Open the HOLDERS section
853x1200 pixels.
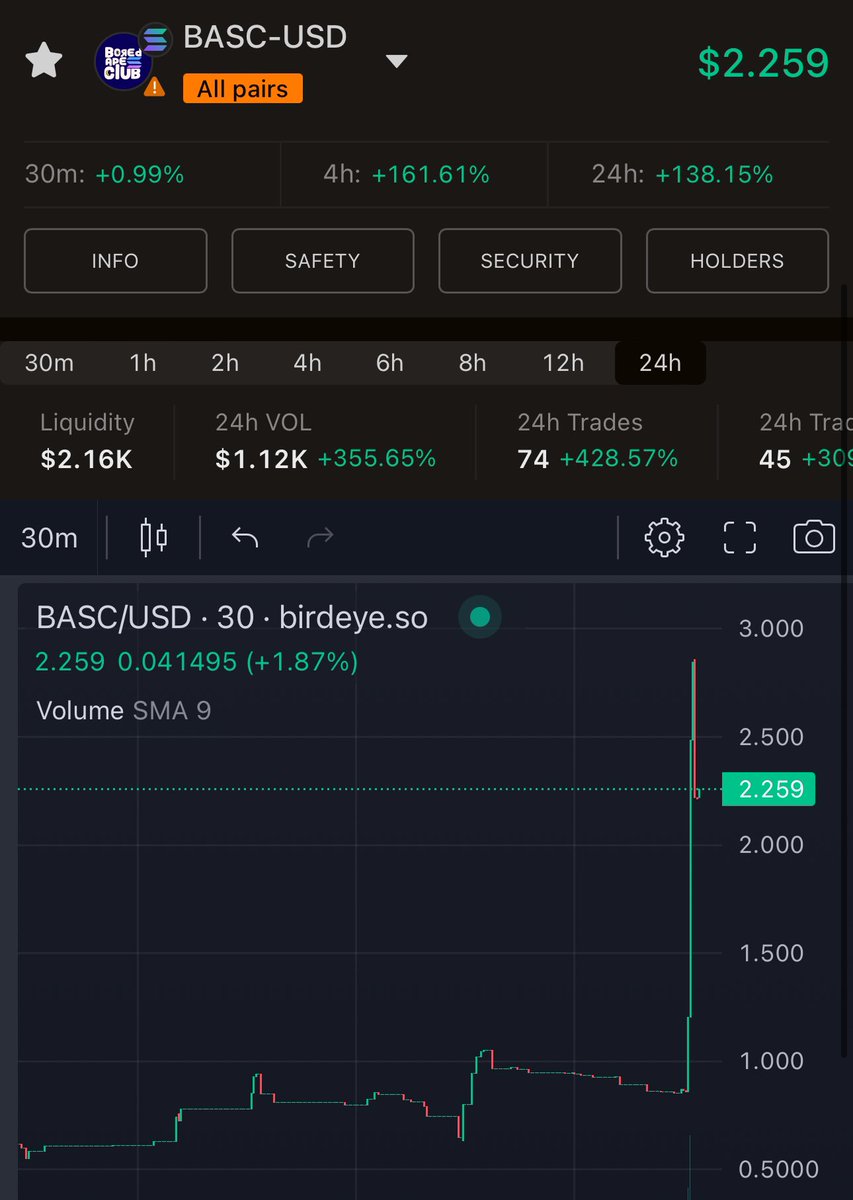pyautogui.click(x=737, y=261)
